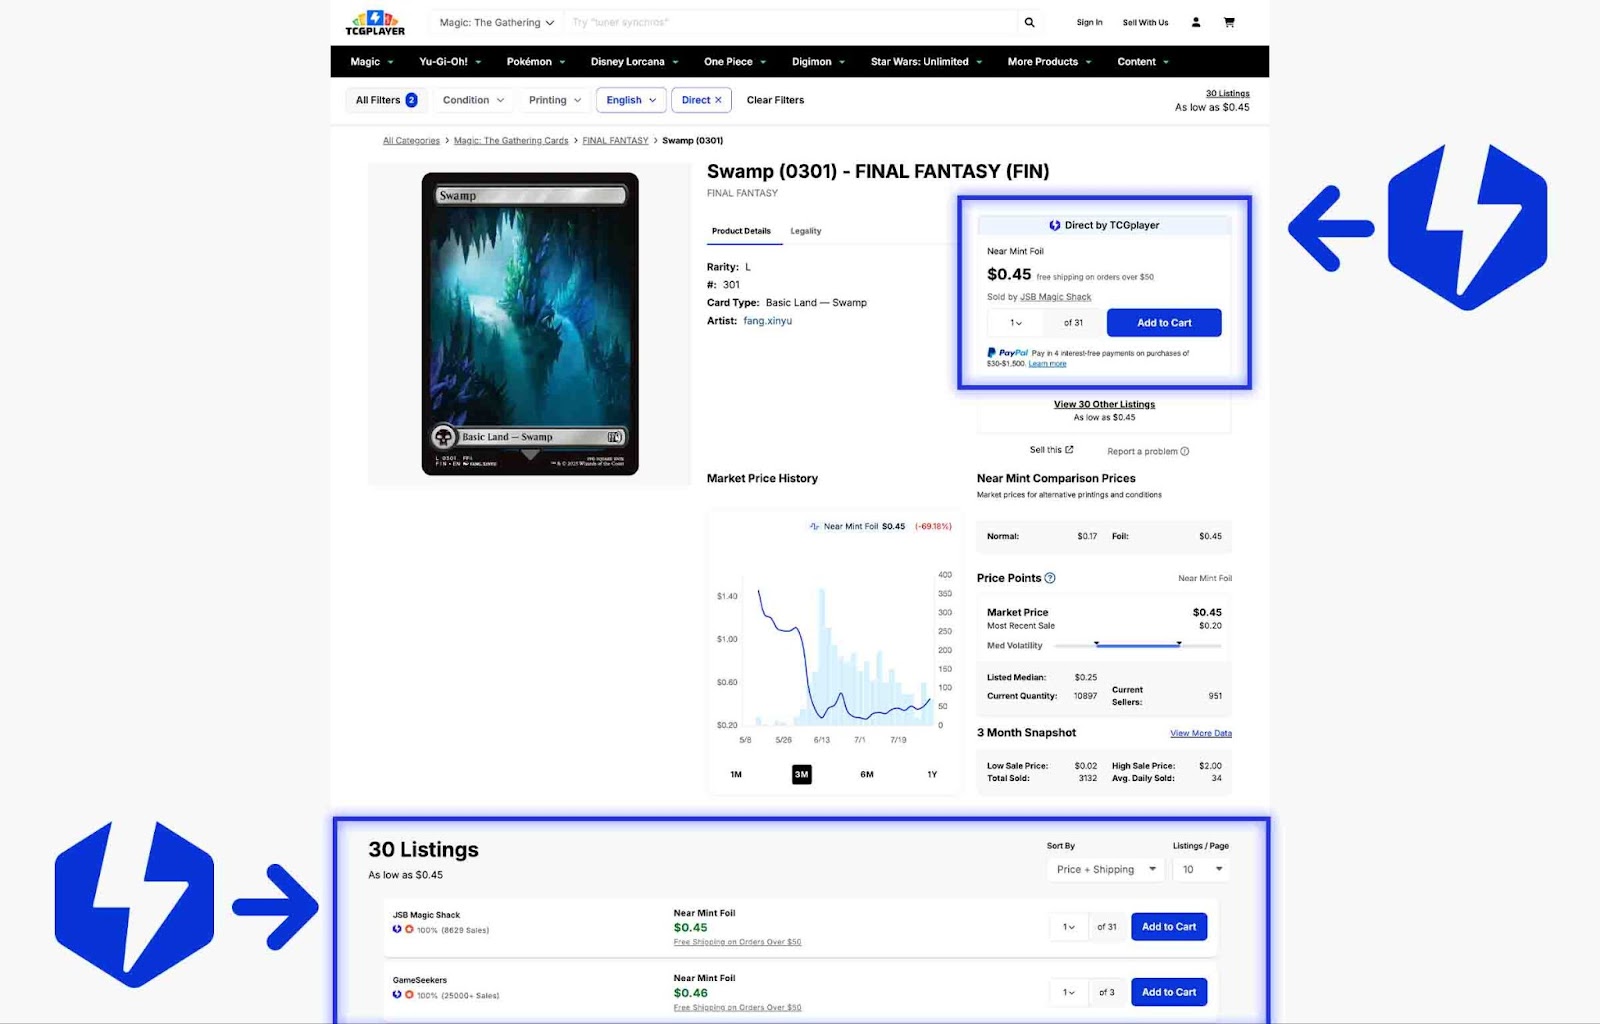
Task: Select the 1M chart range
Action: pyautogui.click(x=736, y=774)
